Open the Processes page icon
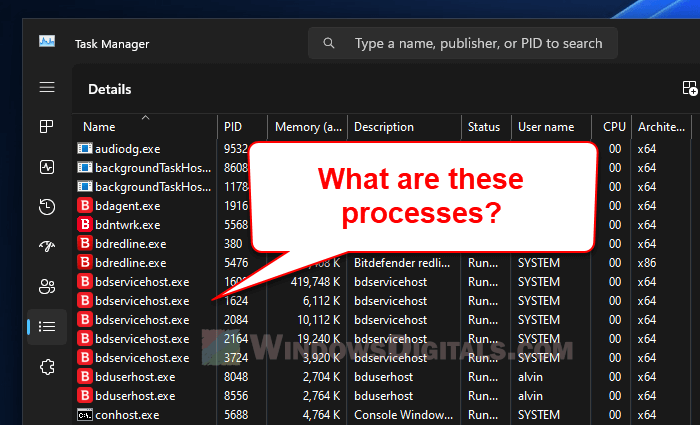 coord(47,127)
